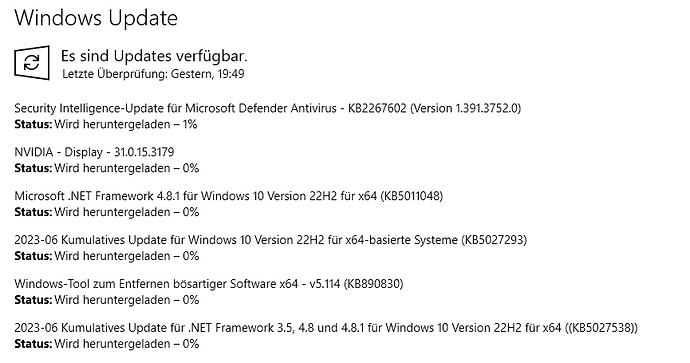Click the 'Version 1.391.3752.0' text
690x363 pixels.
[x=466, y=108]
